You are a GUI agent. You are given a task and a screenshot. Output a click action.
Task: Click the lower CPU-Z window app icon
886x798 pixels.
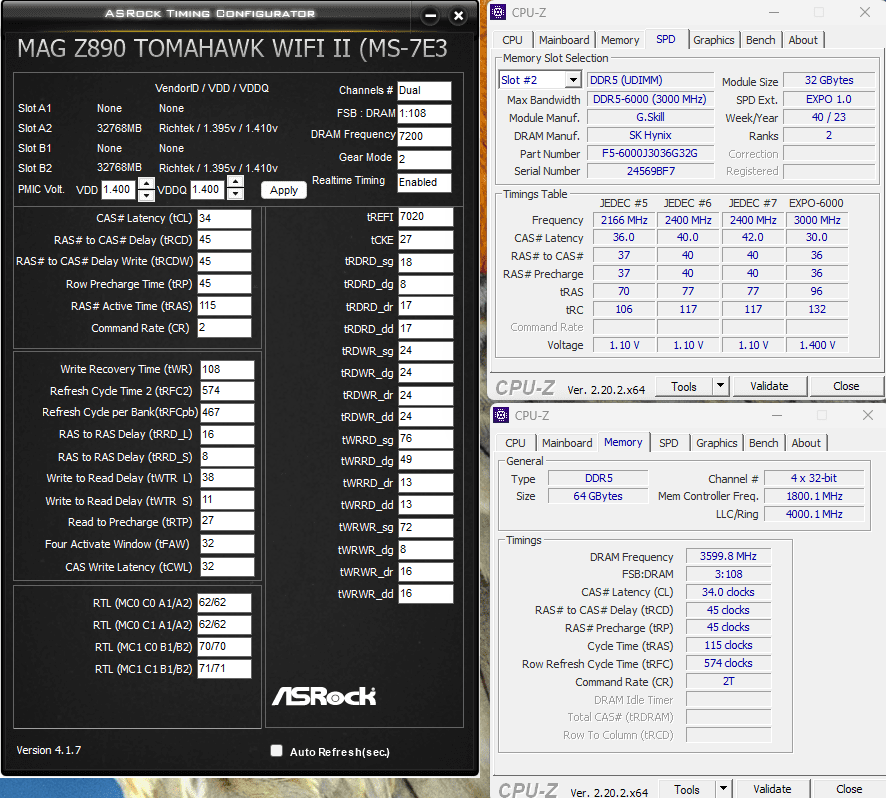pos(501,415)
